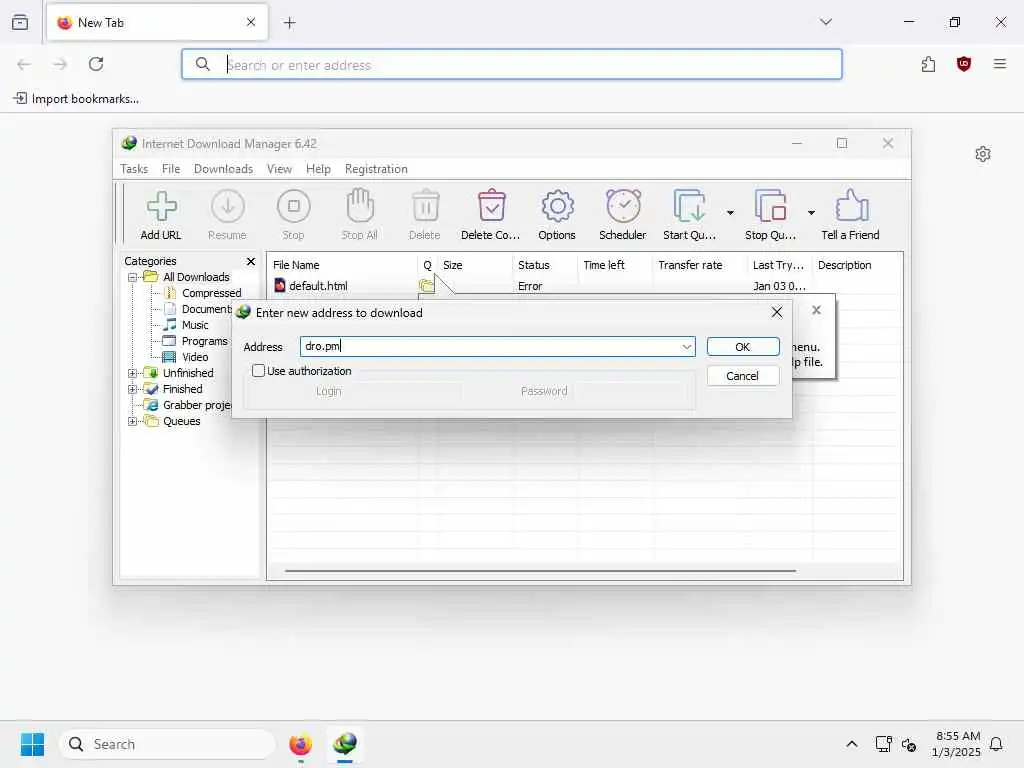Open the Windows Start menu

tap(32, 744)
